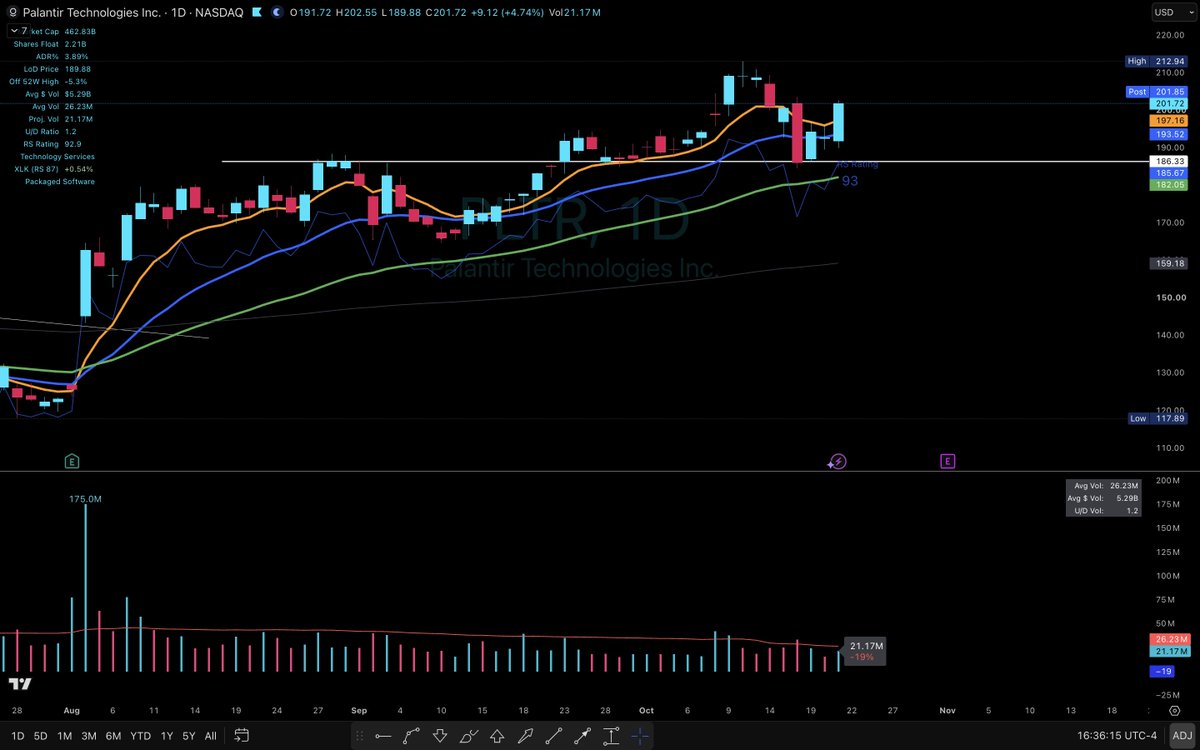Switch to the 1M time range
Image resolution: width=1200 pixels, height=750 pixels.
[x=64, y=736]
